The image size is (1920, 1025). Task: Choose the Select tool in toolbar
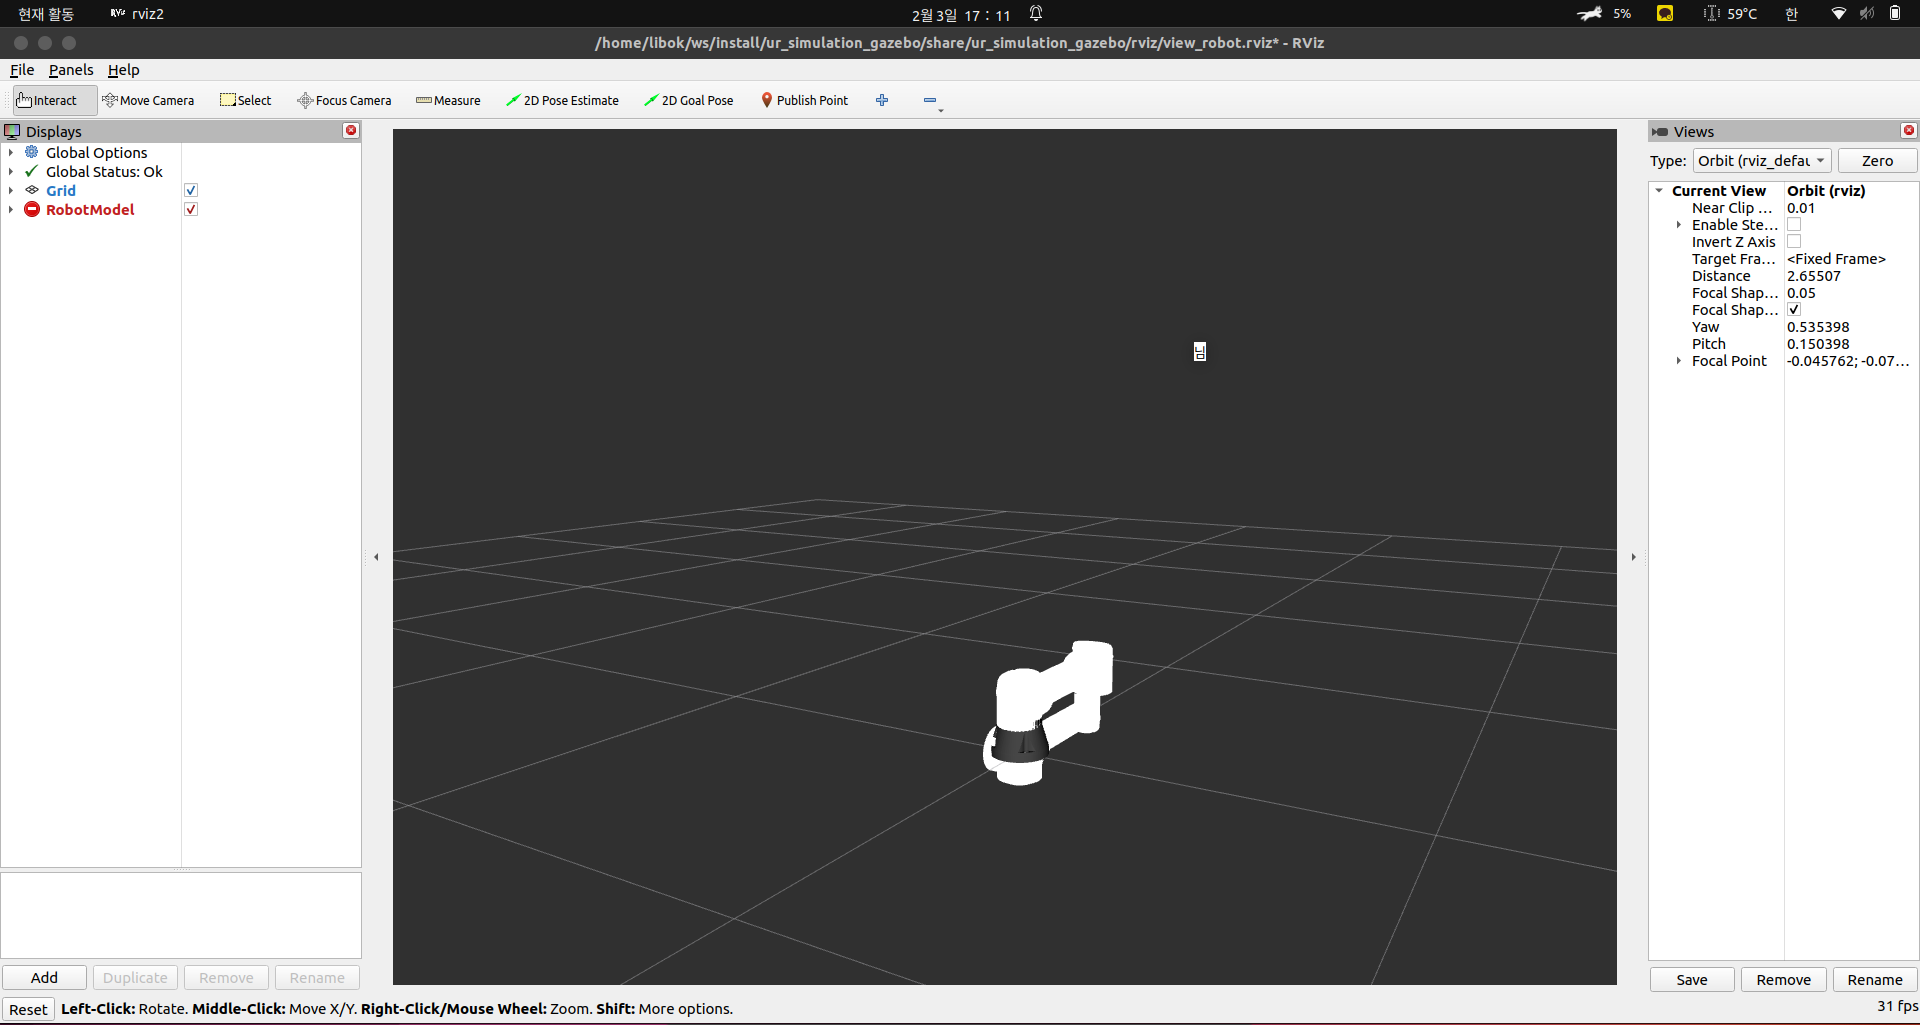[246, 100]
